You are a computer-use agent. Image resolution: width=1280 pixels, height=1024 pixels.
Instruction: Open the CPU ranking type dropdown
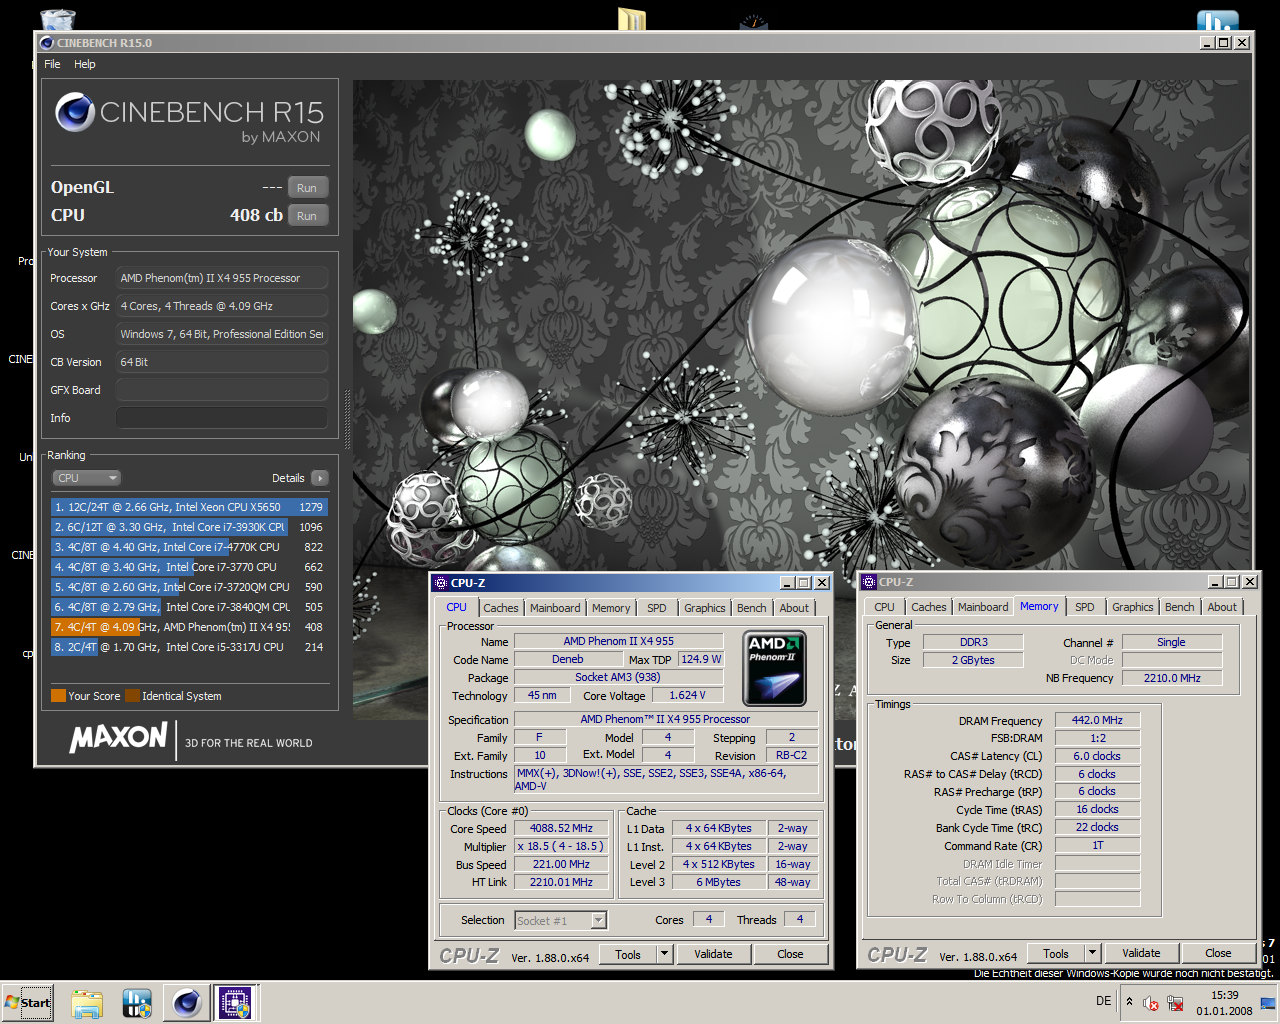click(87, 478)
